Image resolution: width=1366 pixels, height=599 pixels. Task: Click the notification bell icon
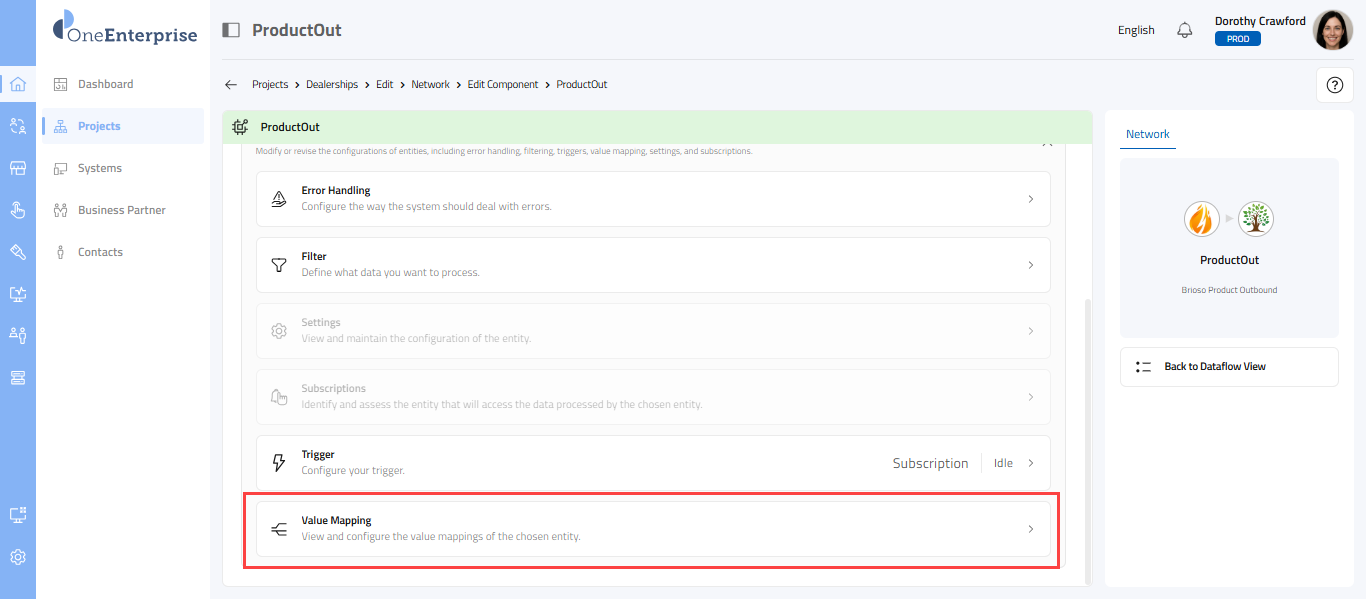click(x=1185, y=30)
